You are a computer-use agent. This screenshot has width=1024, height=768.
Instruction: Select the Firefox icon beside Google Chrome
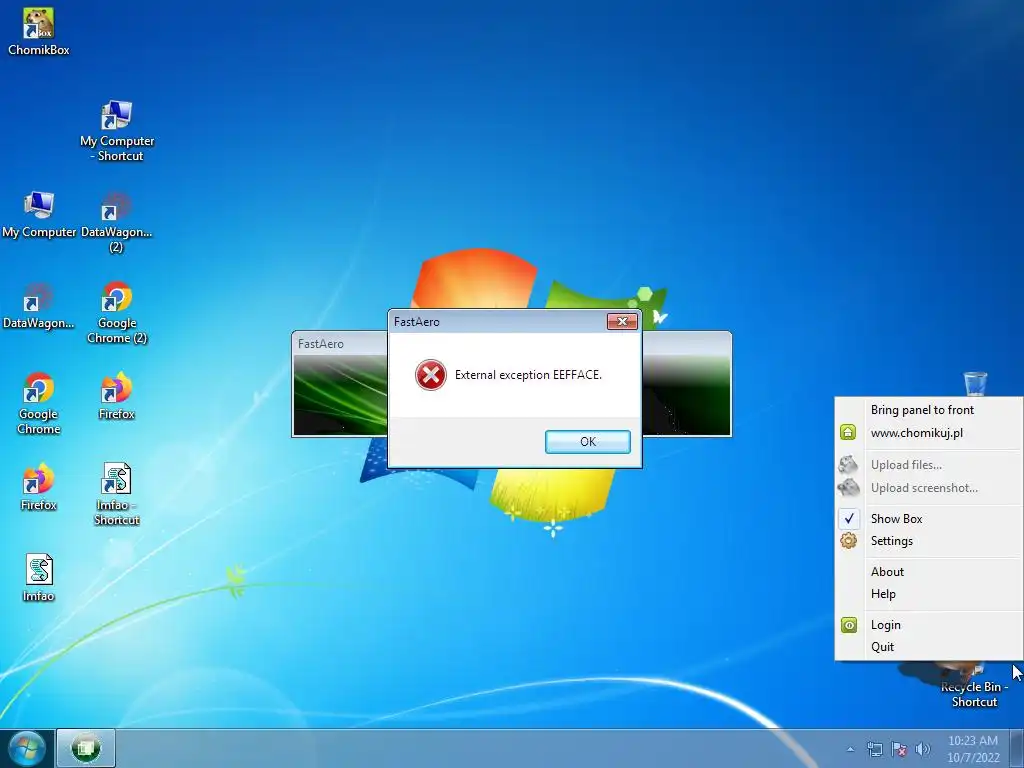click(x=116, y=396)
